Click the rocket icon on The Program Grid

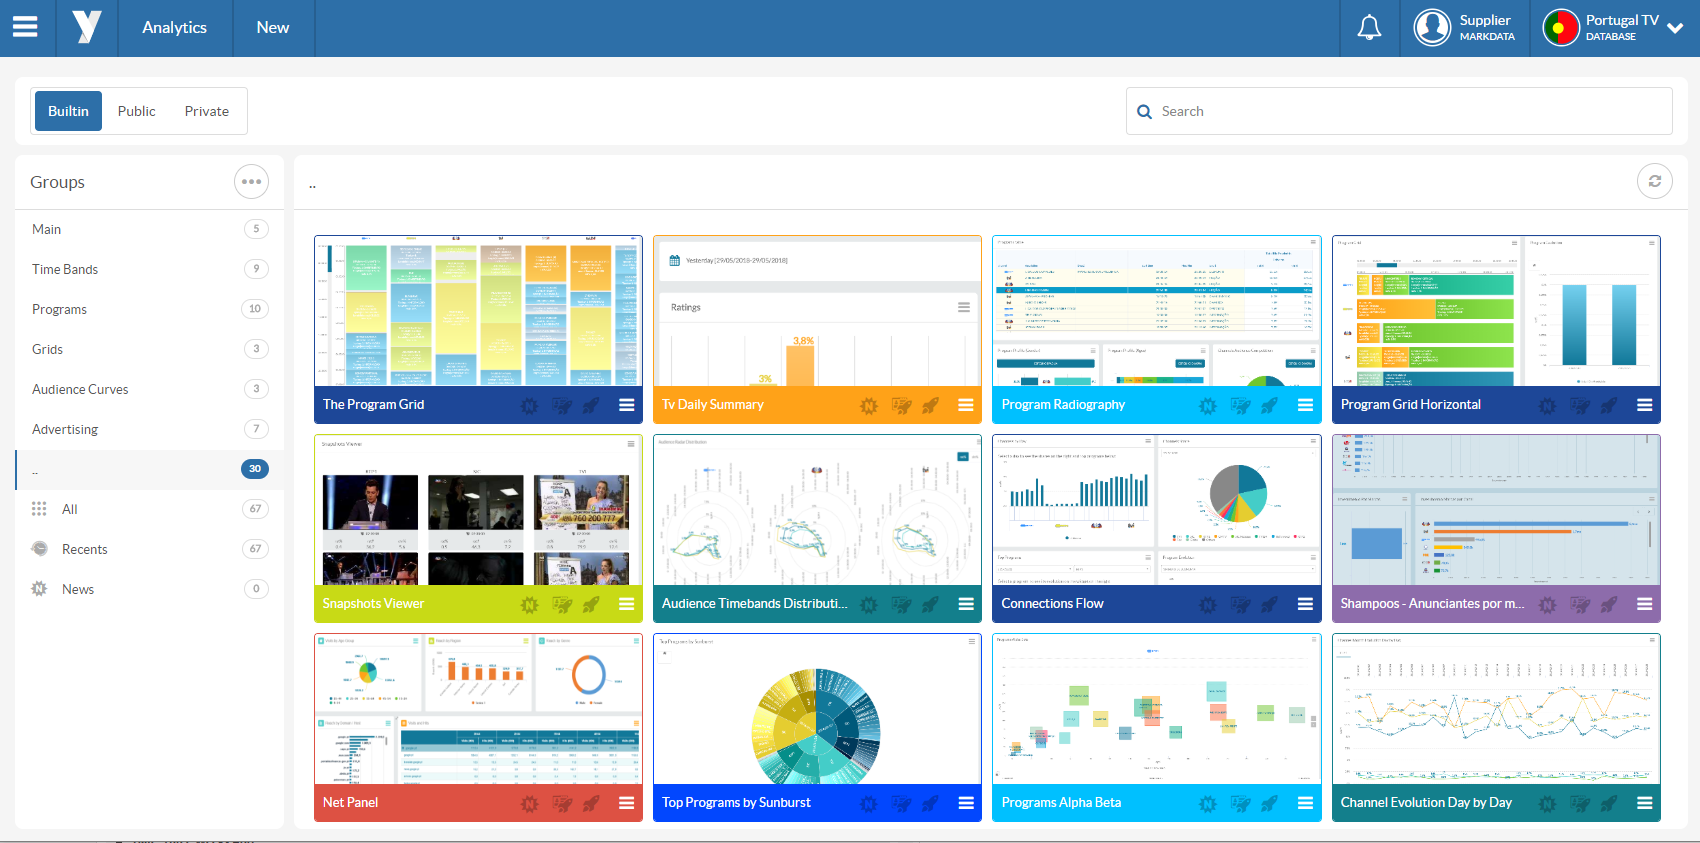591,405
